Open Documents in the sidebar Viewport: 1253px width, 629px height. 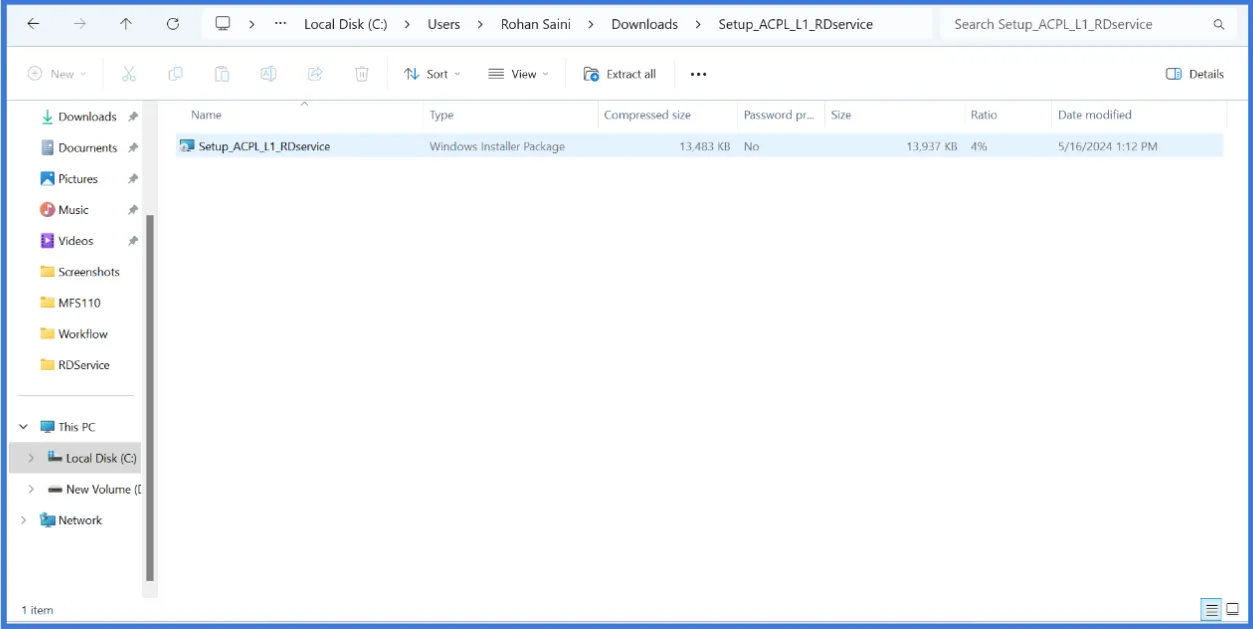pyautogui.click(x=88, y=148)
